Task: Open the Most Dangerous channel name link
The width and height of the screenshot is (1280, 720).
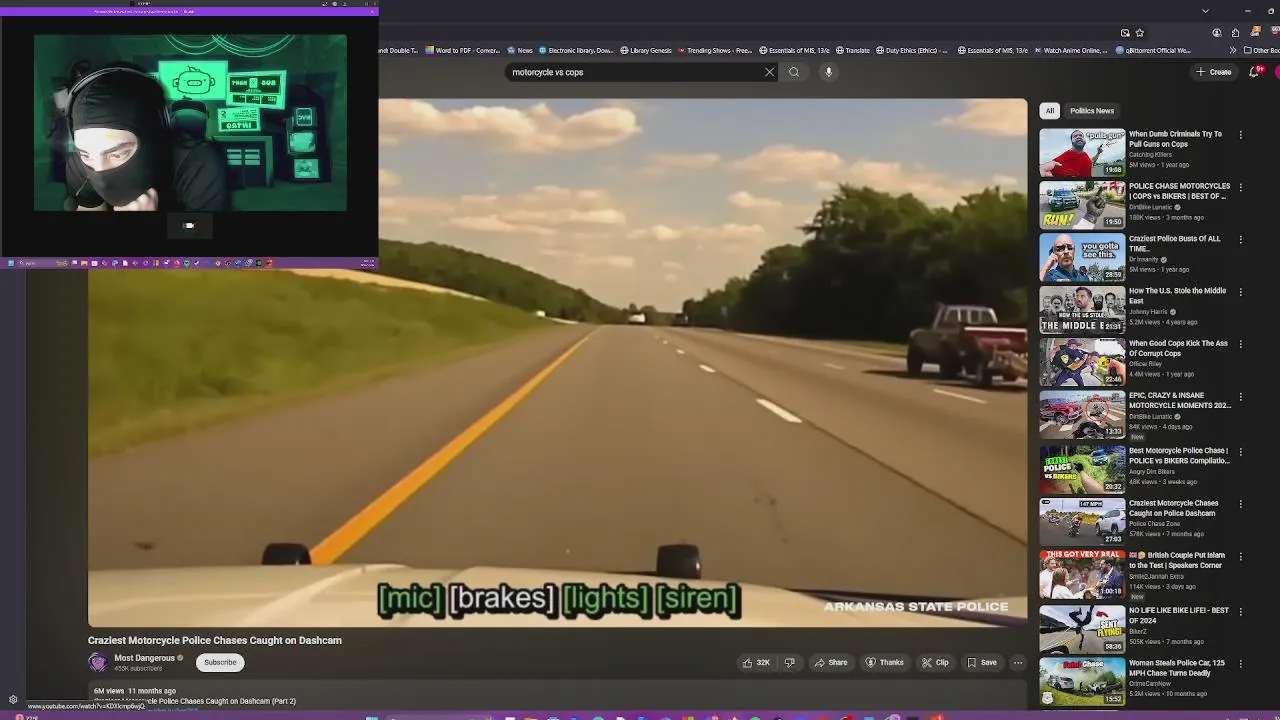Action: [x=144, y=658]
